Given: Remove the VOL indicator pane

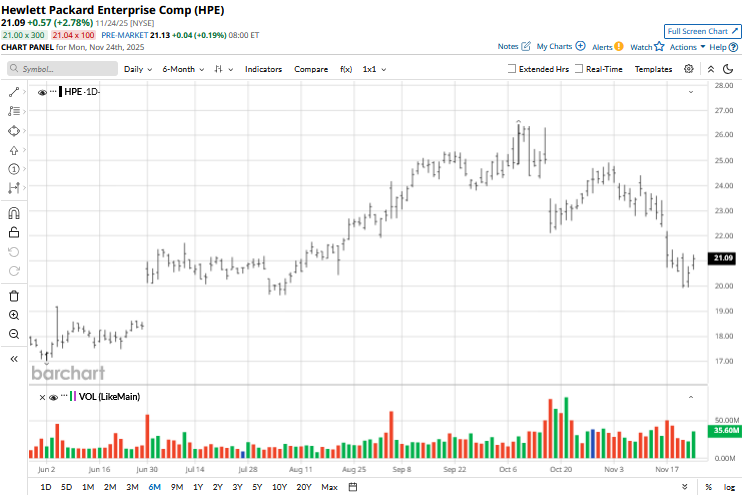Looking at the screenshot, I should [x=42, y=397].
